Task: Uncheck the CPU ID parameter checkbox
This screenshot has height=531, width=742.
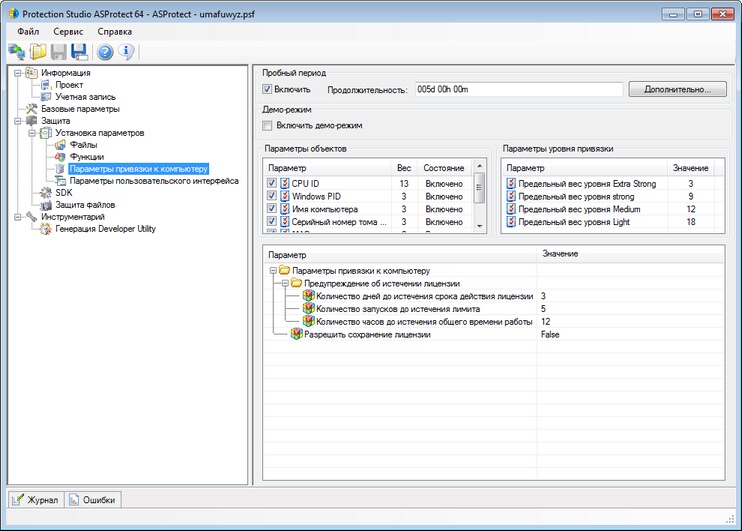Action: (x=272, y=183)
